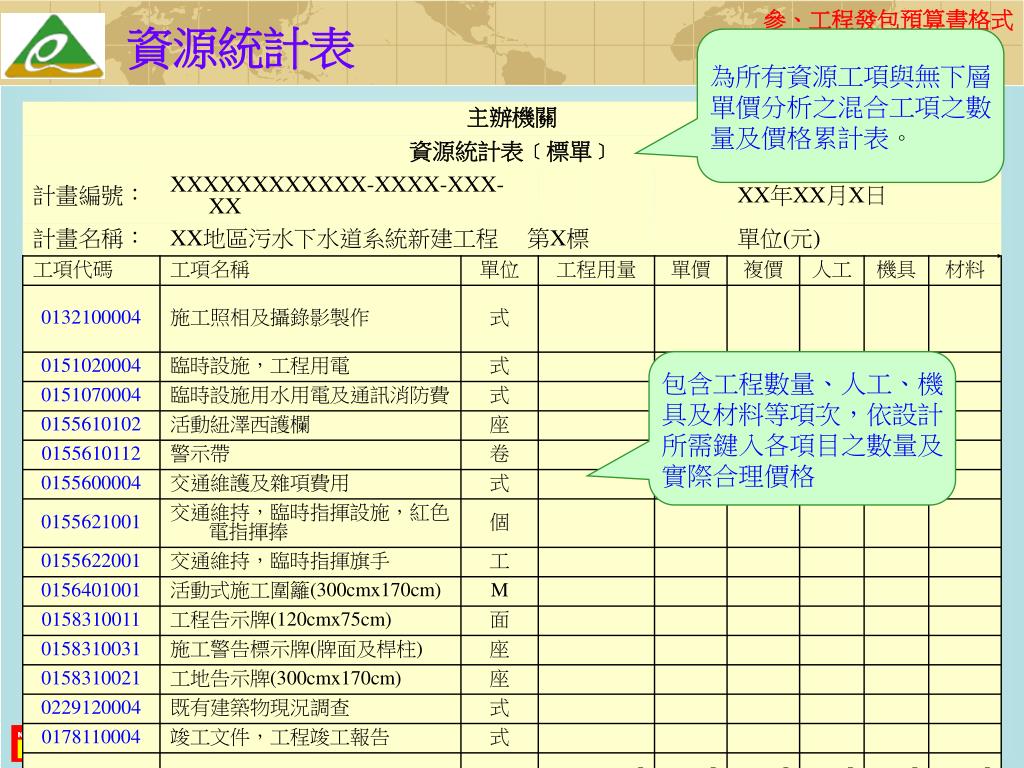The height and width of the screenshot is (768, 1024).
Task: Click the 機具 column header
Action: 896,270
